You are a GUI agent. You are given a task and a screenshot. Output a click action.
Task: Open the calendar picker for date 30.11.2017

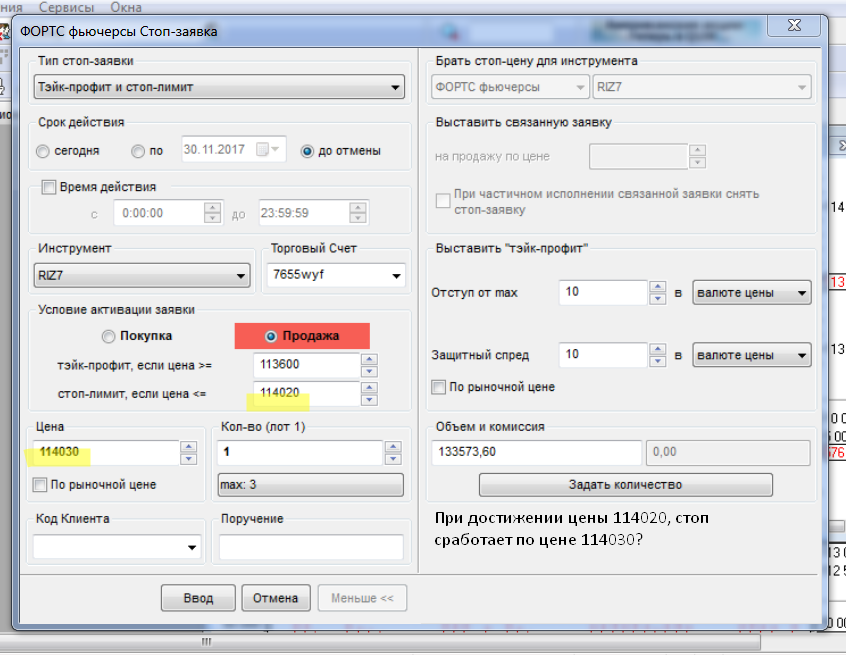[268, 149]
